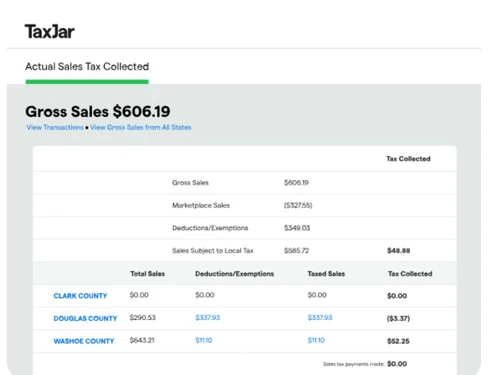The height and width of the screenshot is (375, 500).
Task: Open the Washoe County link
Action: (84, 341)
